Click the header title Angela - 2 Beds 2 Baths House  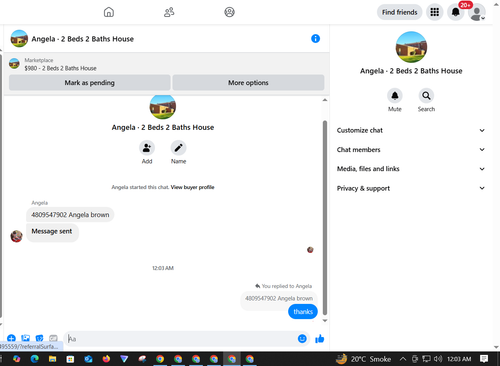click(82, 39)
